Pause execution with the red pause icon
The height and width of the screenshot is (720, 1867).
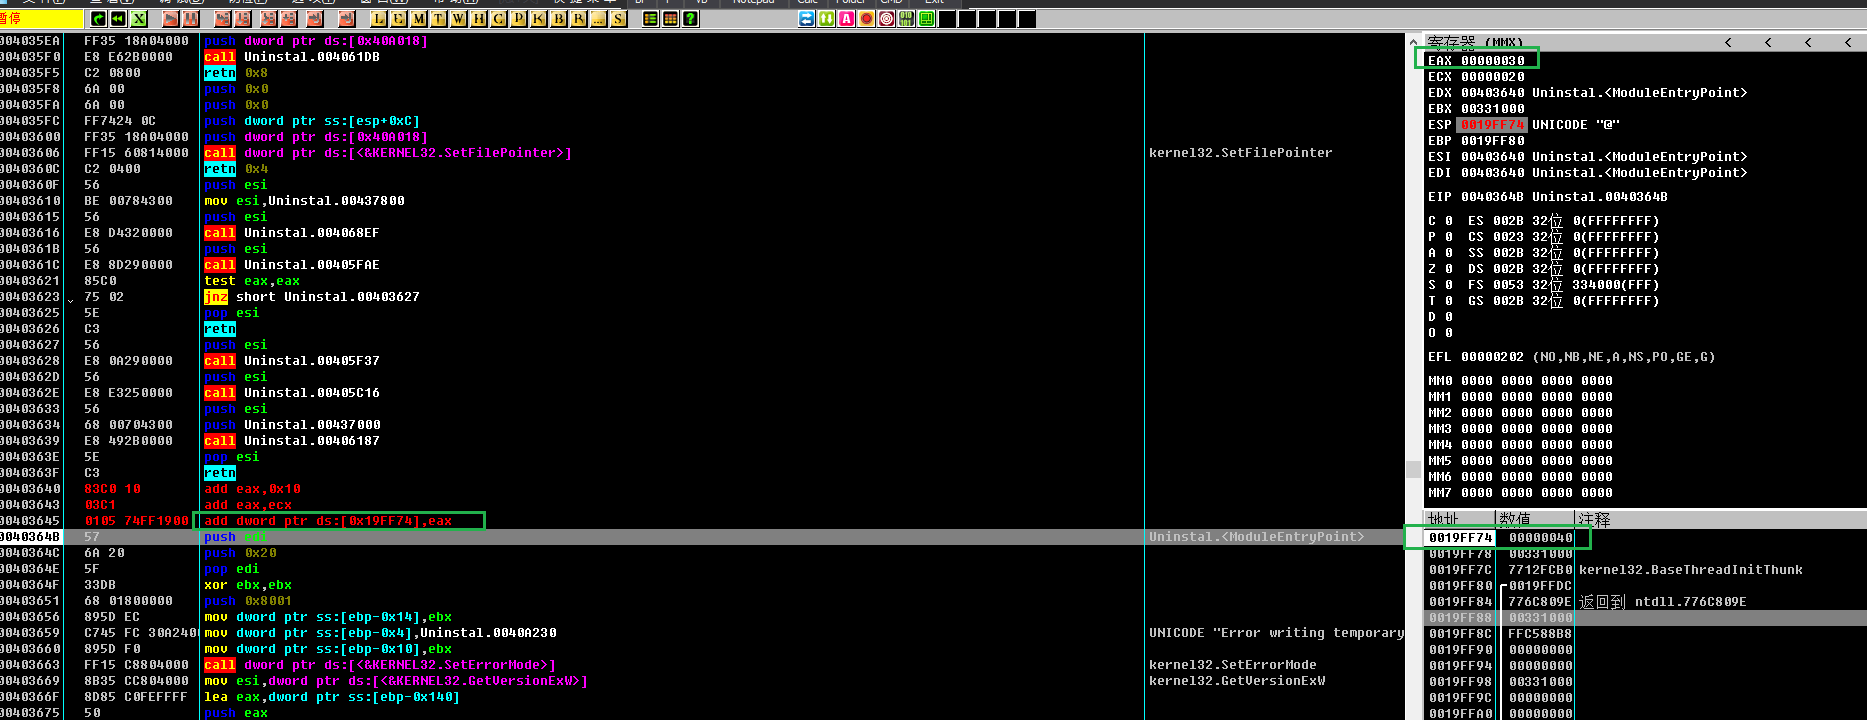pos(191,19)
